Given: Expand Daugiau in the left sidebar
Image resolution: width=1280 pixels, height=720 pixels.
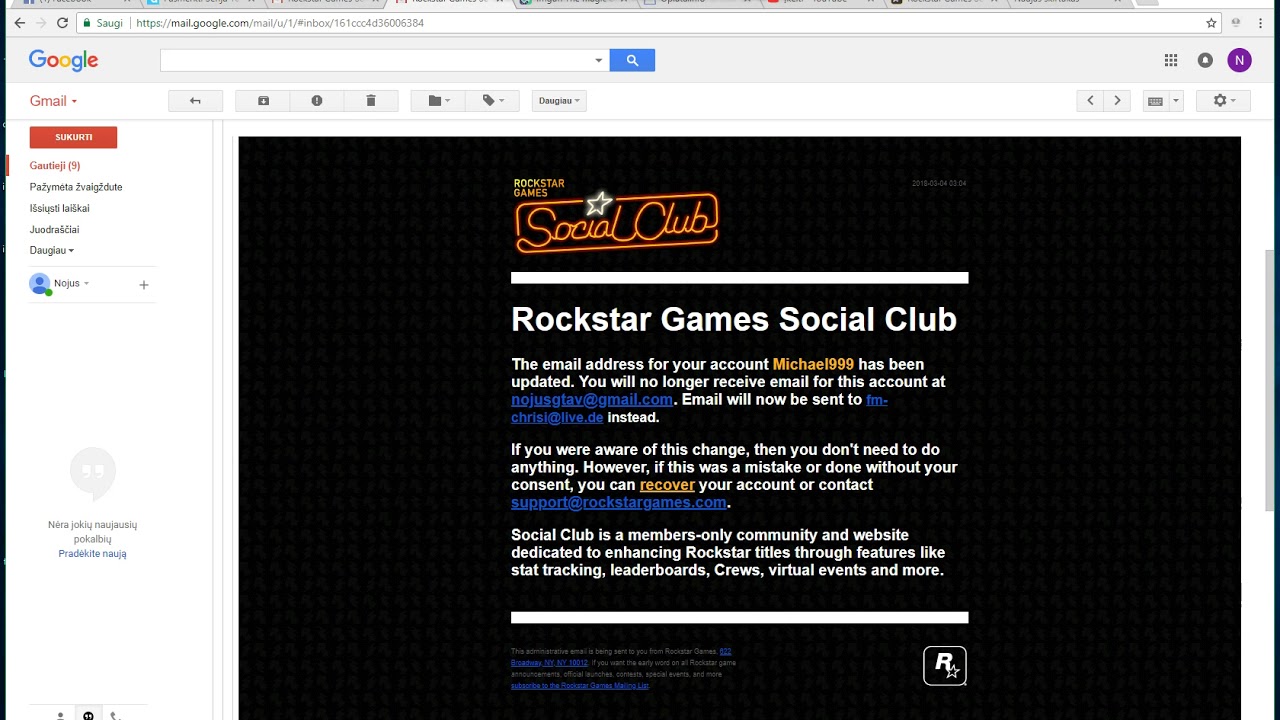Looking at the screenshot, I should pos(52,250).
